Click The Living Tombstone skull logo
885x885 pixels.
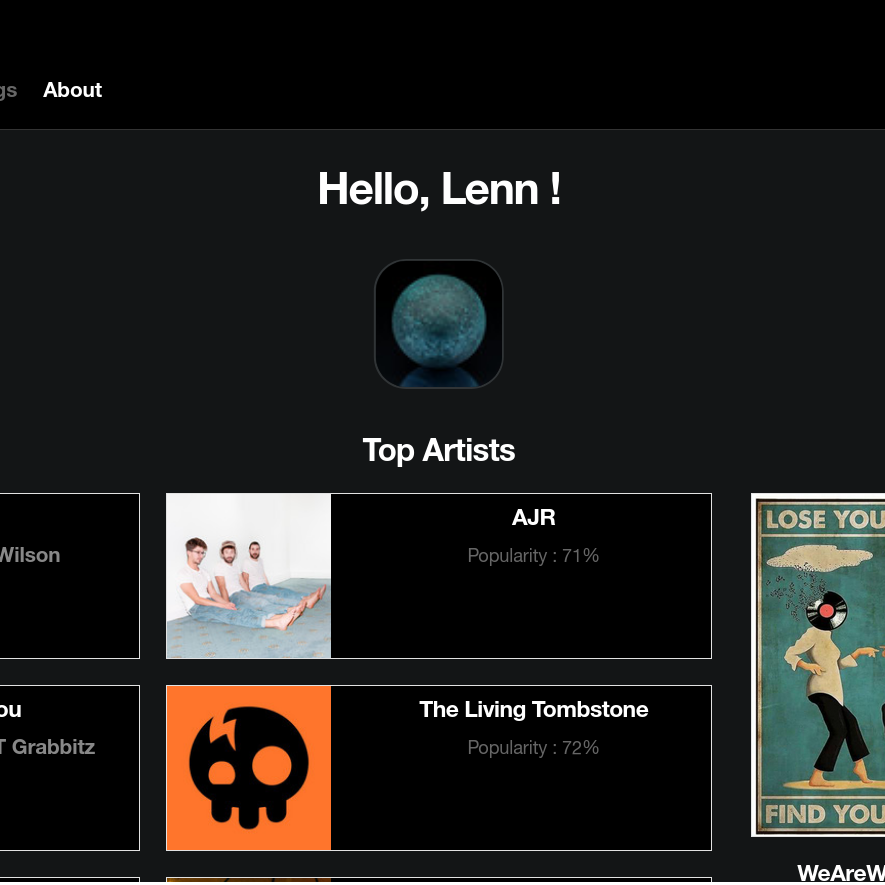pyautogui.click(x=248, y=768)
